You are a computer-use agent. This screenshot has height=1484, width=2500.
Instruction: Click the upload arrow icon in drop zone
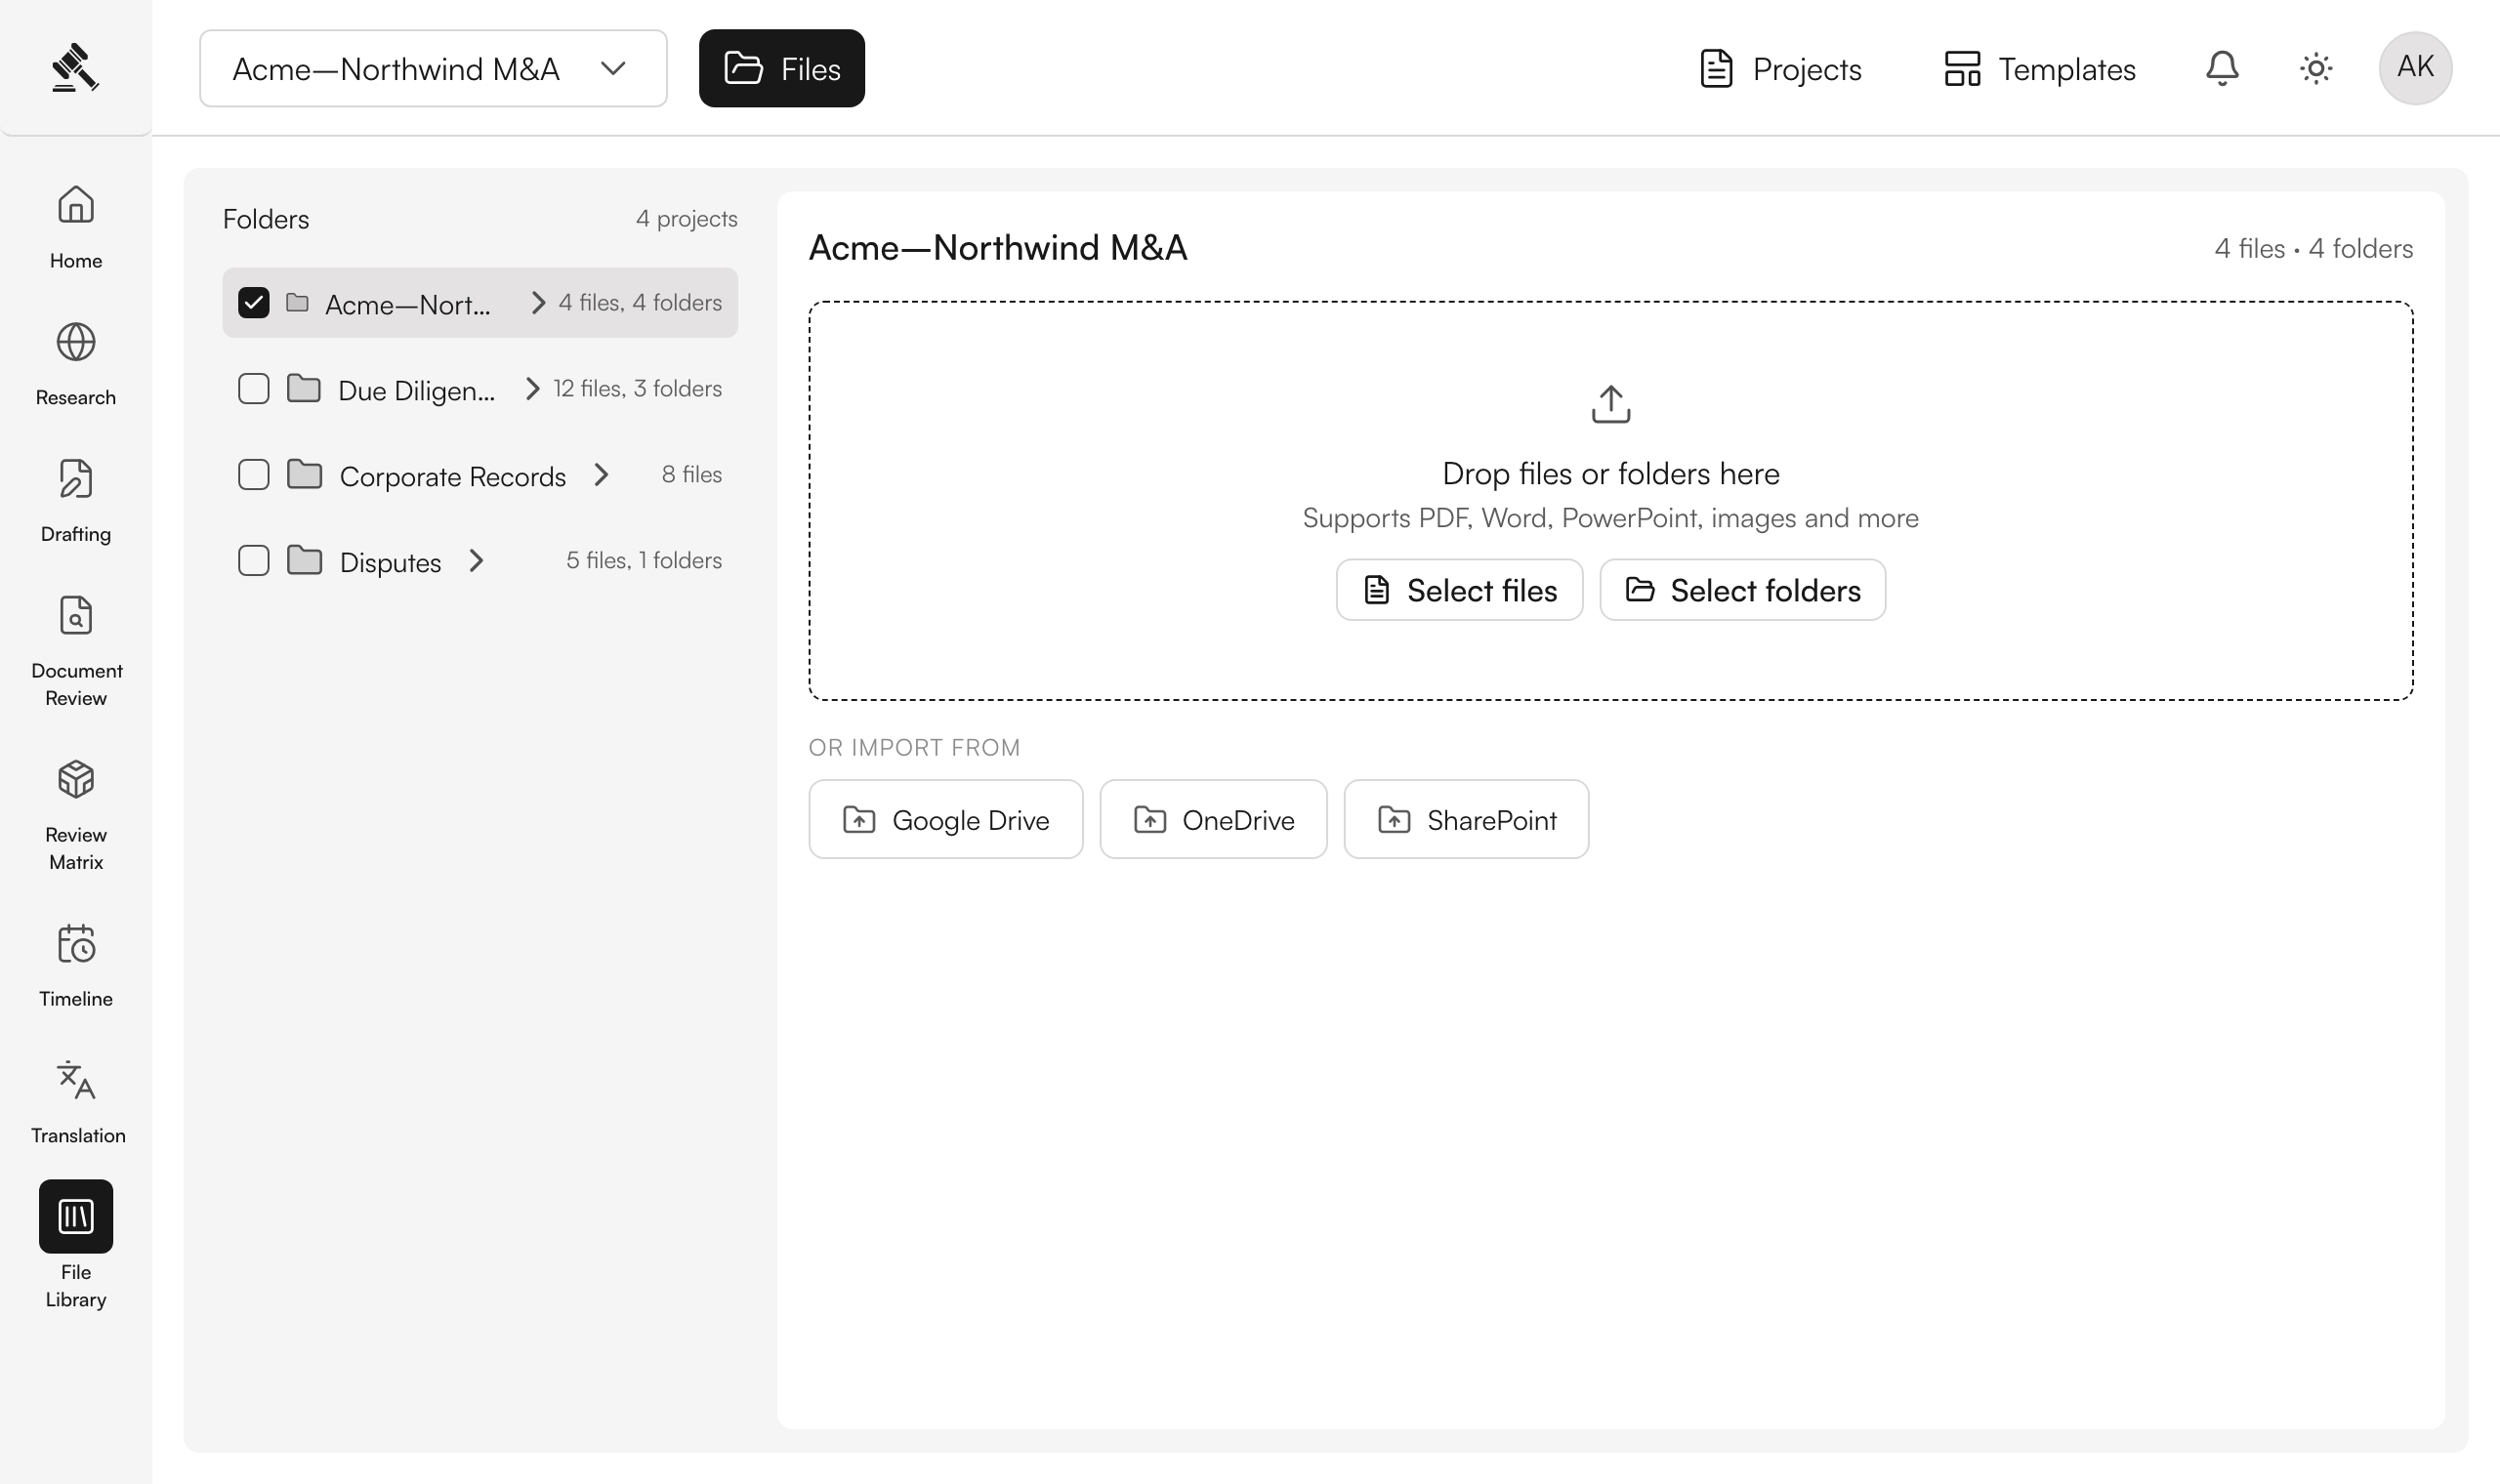(x=1611, y=404)
